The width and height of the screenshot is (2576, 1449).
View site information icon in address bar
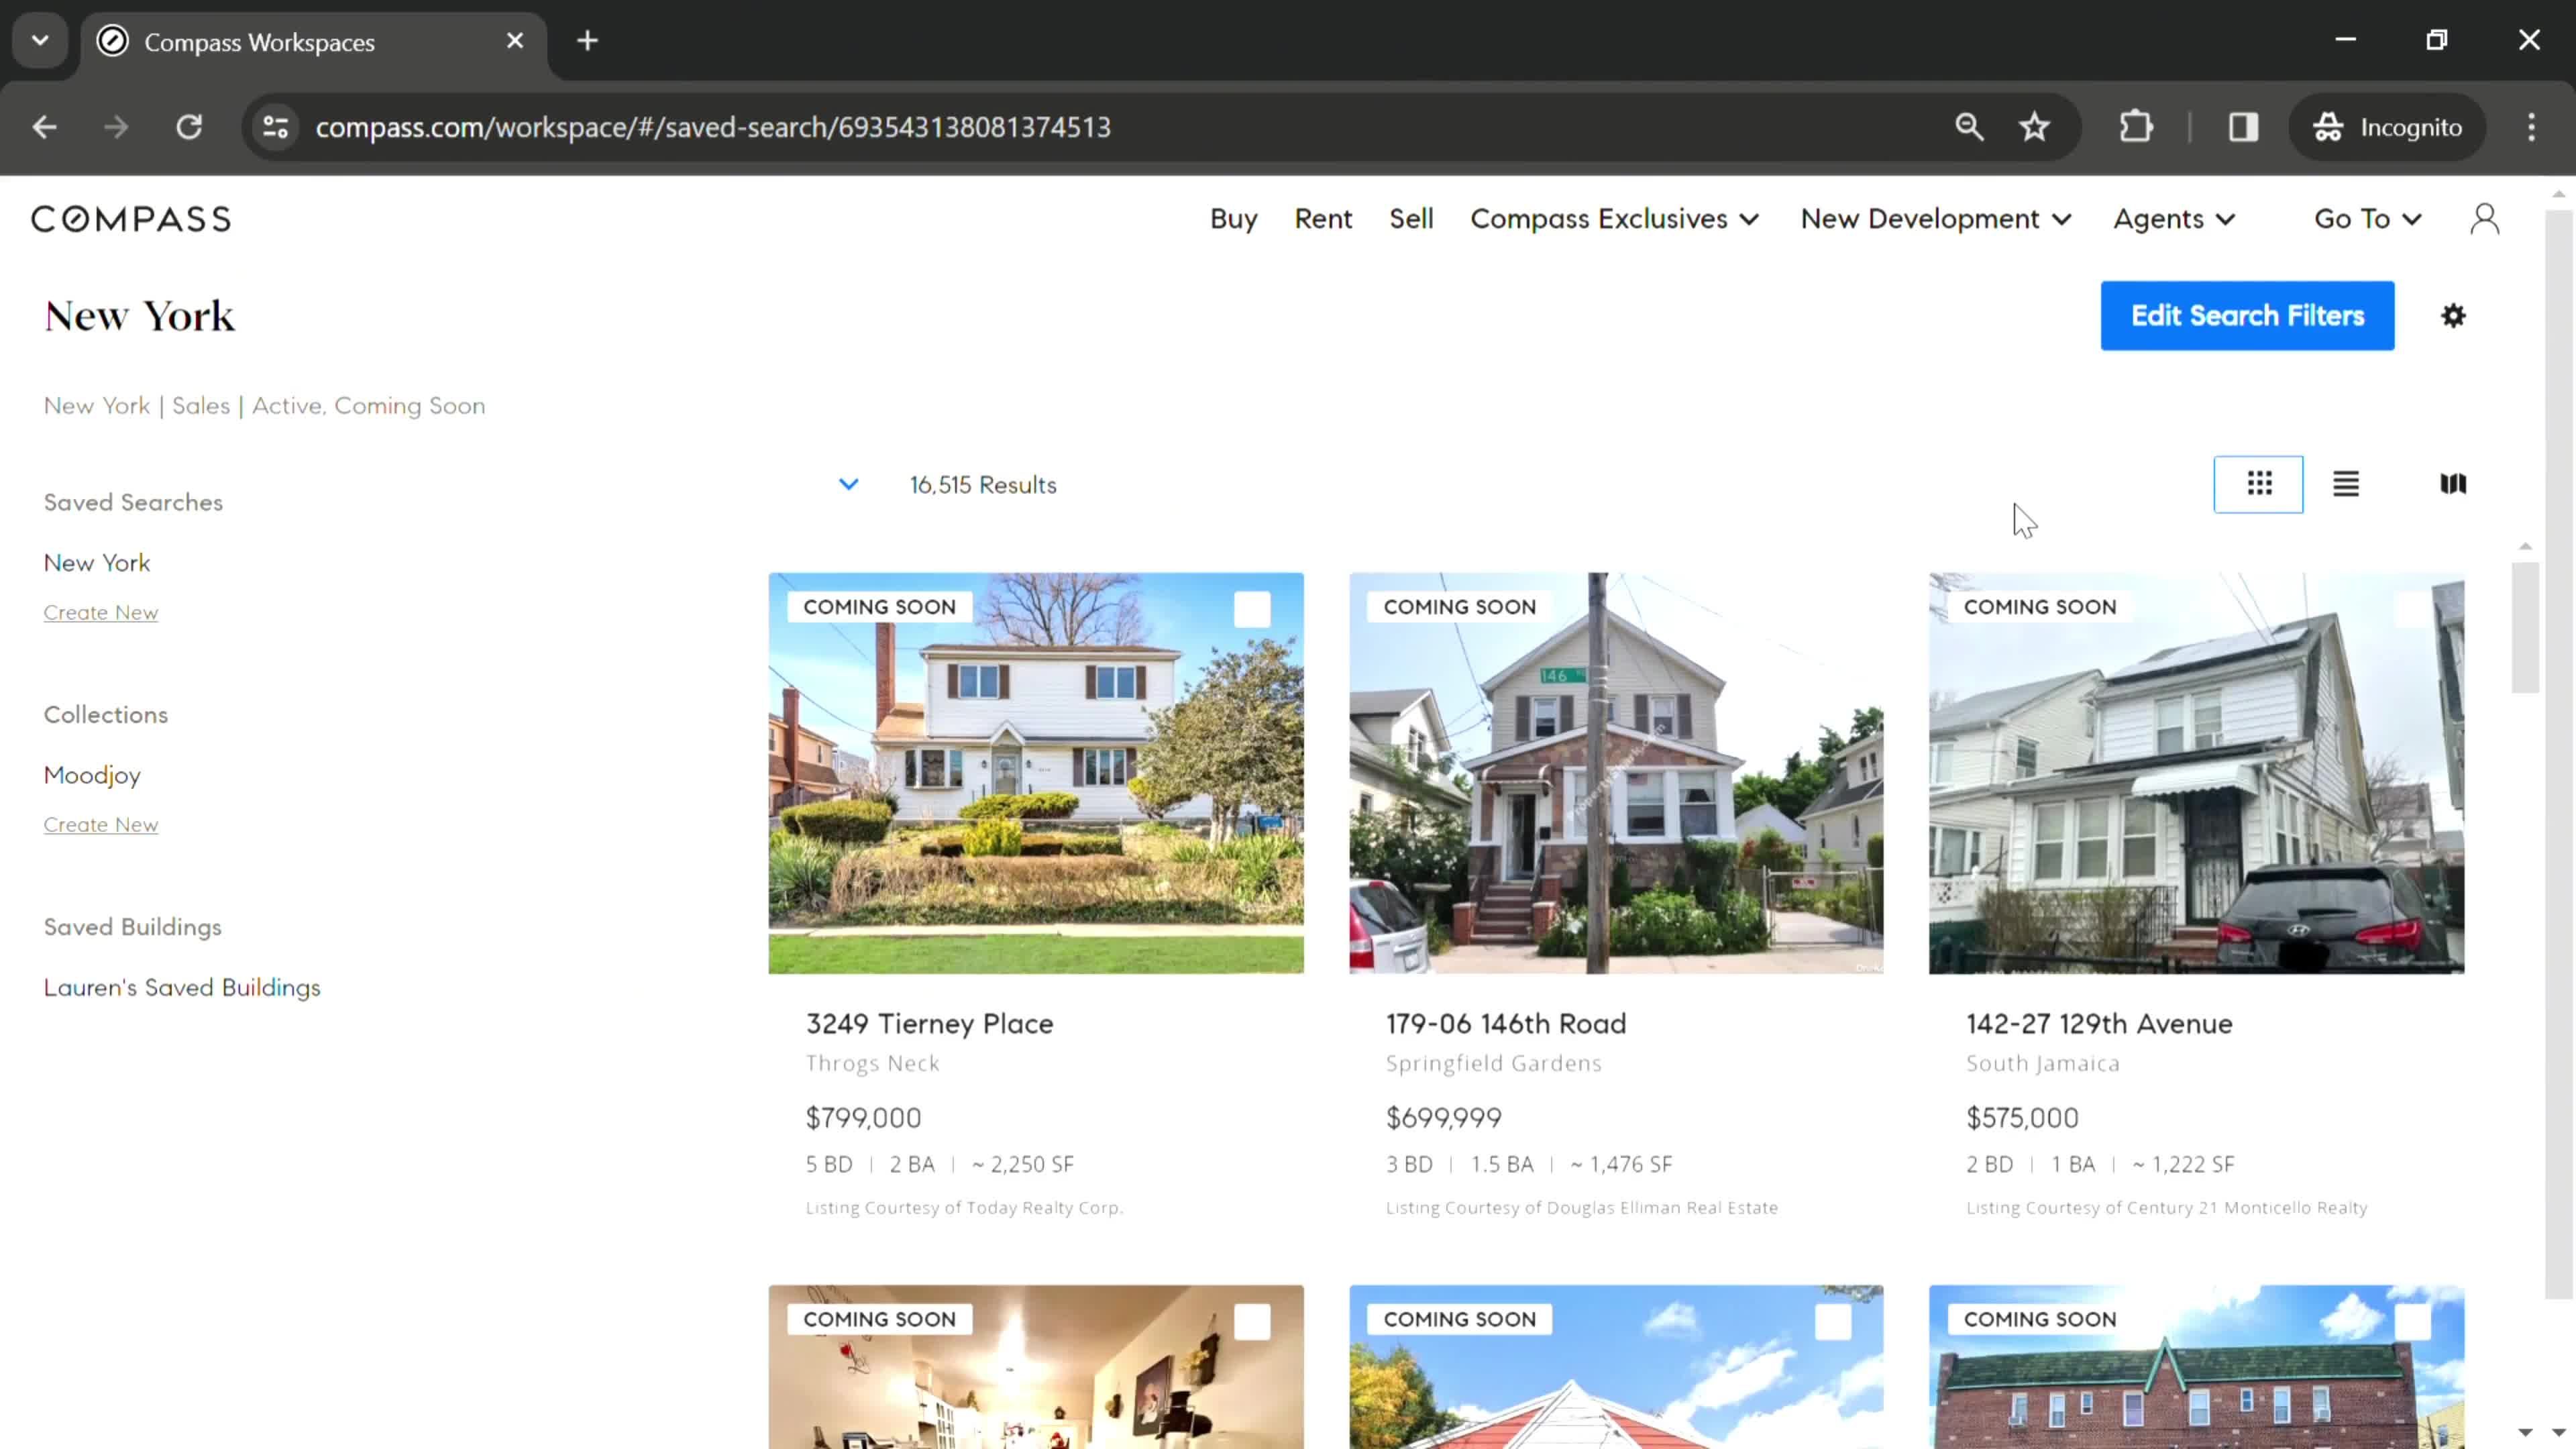click(276, 127)
